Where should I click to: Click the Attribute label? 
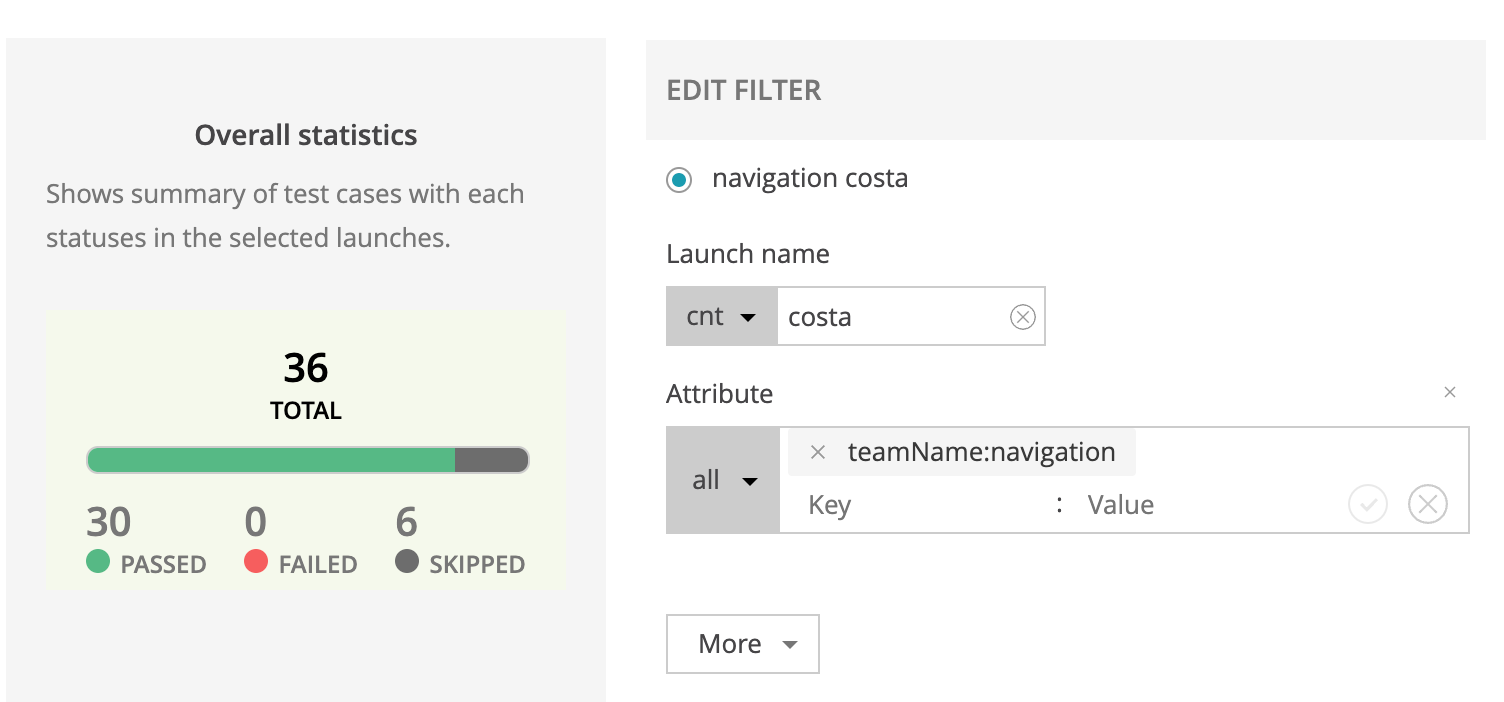[720, 394]
